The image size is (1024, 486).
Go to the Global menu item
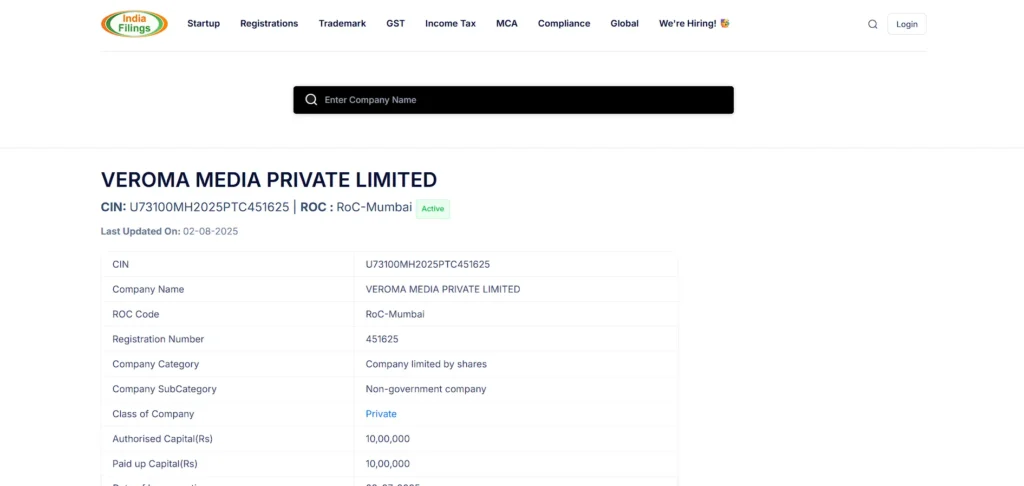[624, 24]
